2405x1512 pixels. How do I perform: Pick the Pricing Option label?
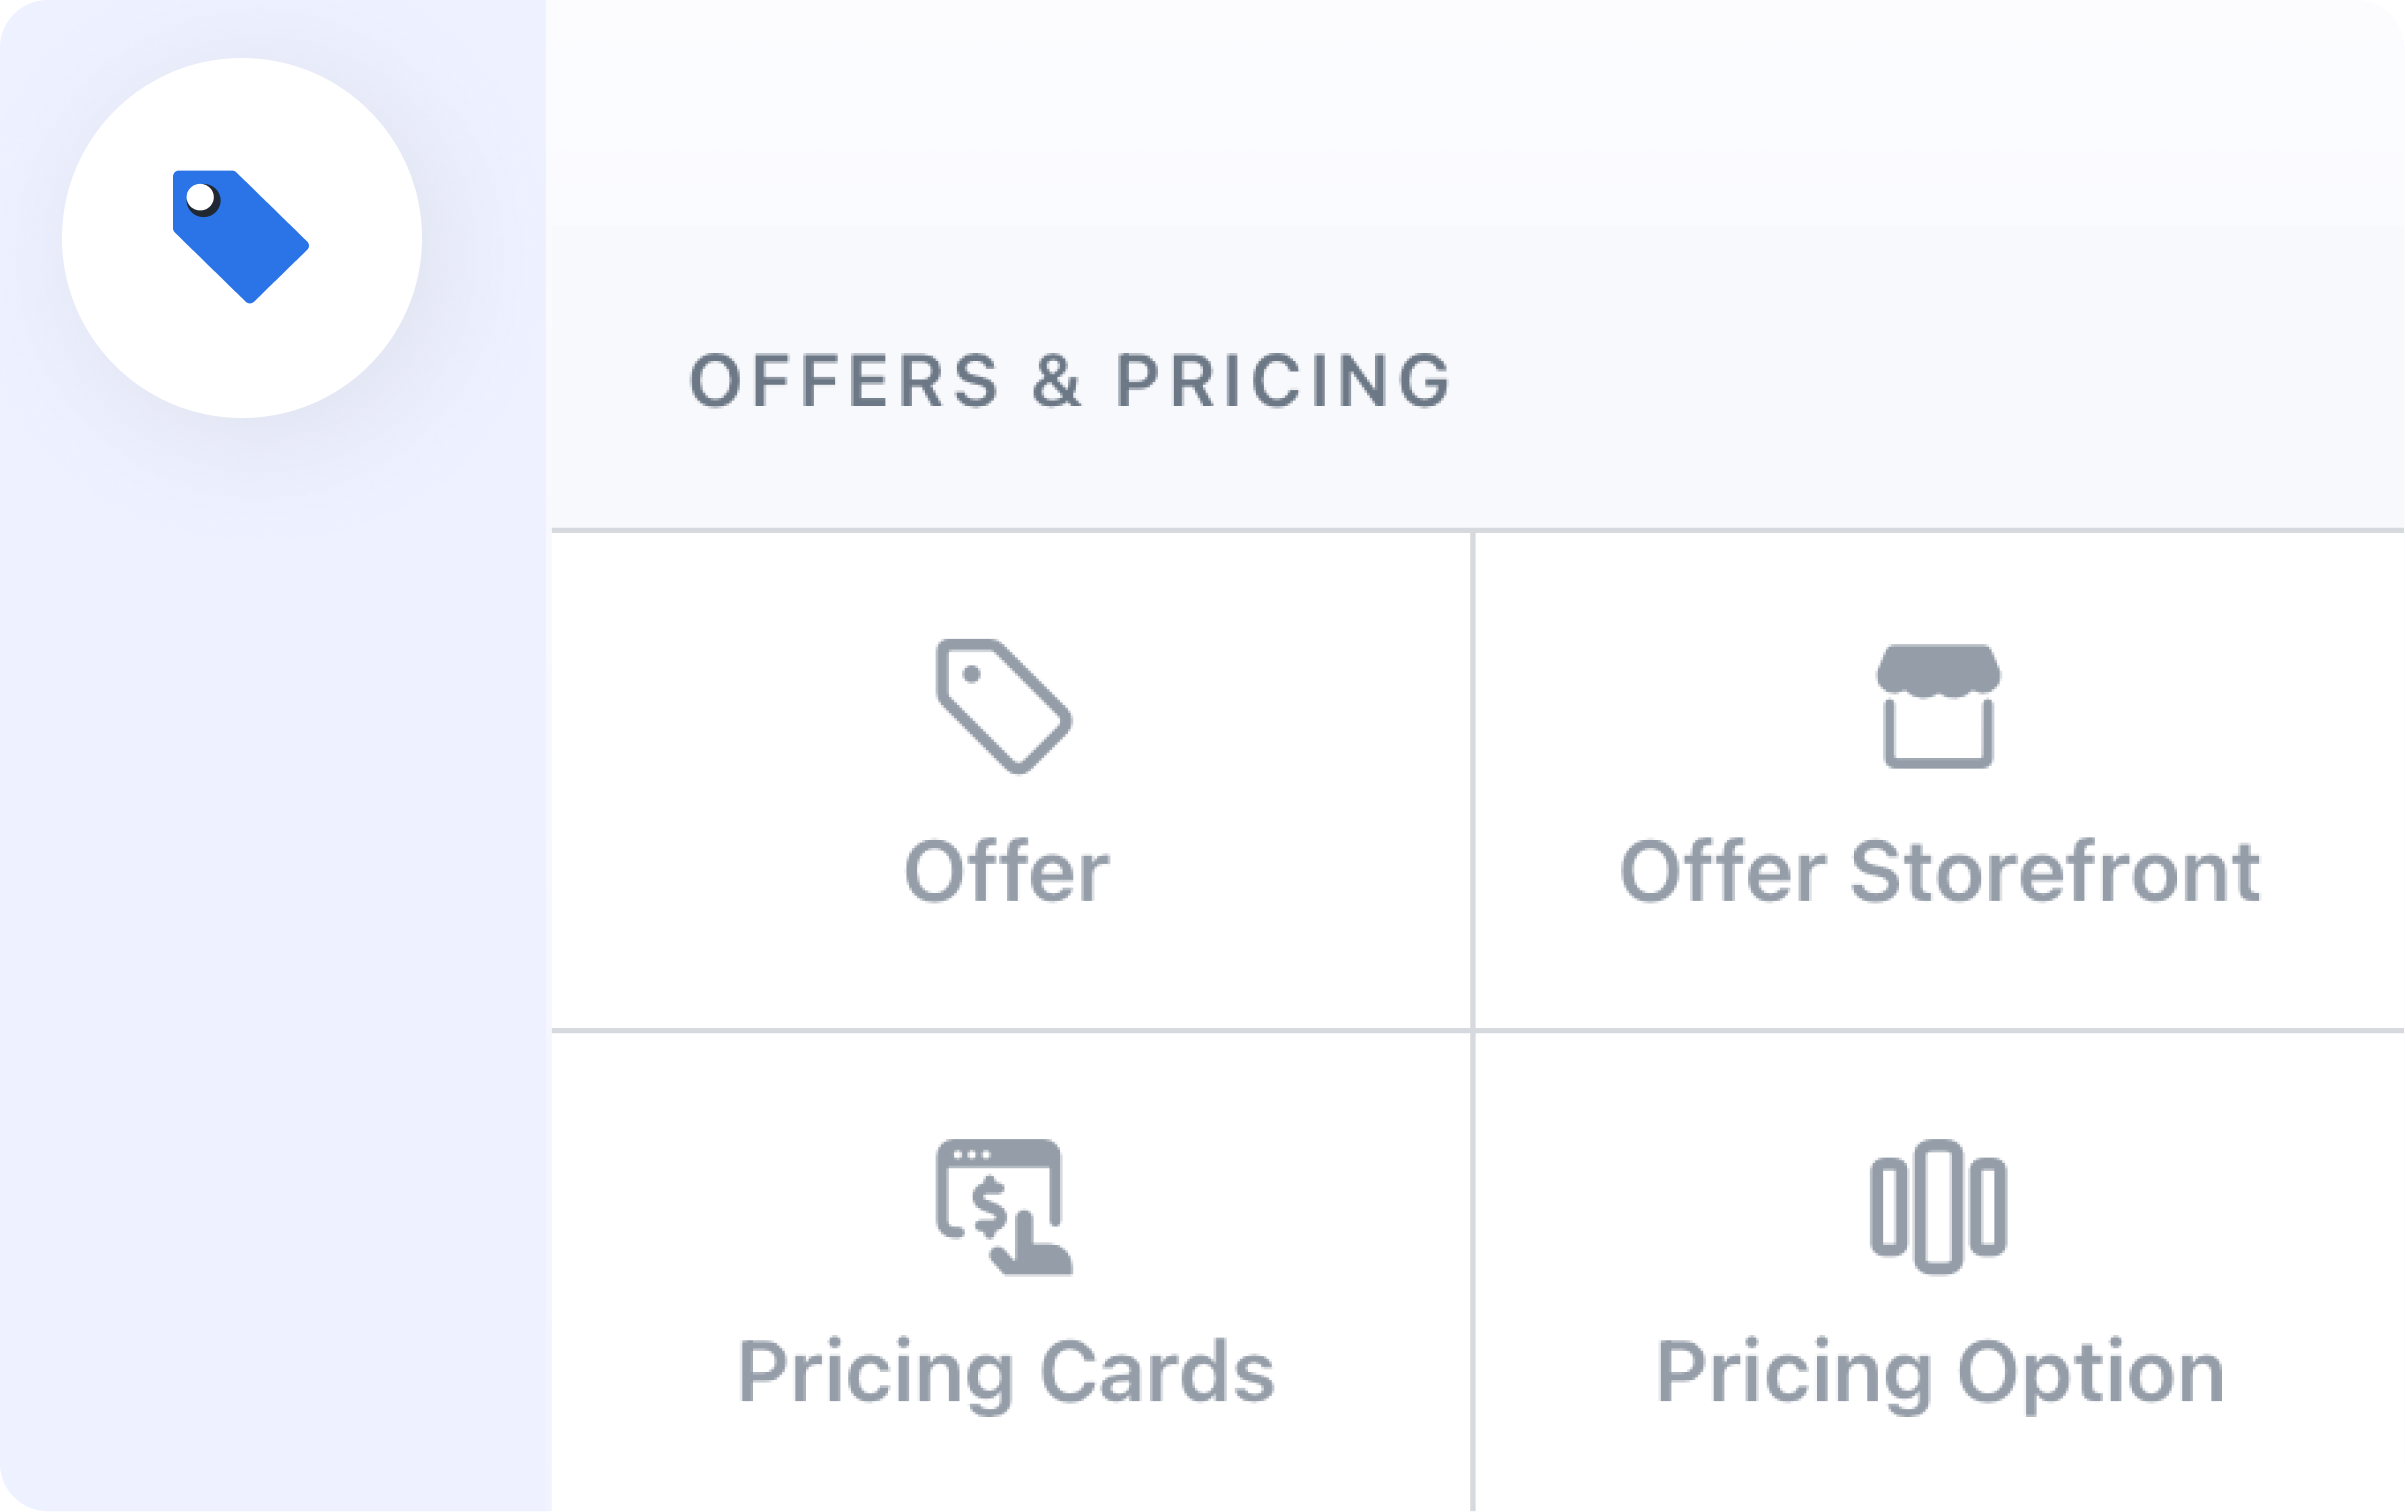[x=1940, y=1374]
